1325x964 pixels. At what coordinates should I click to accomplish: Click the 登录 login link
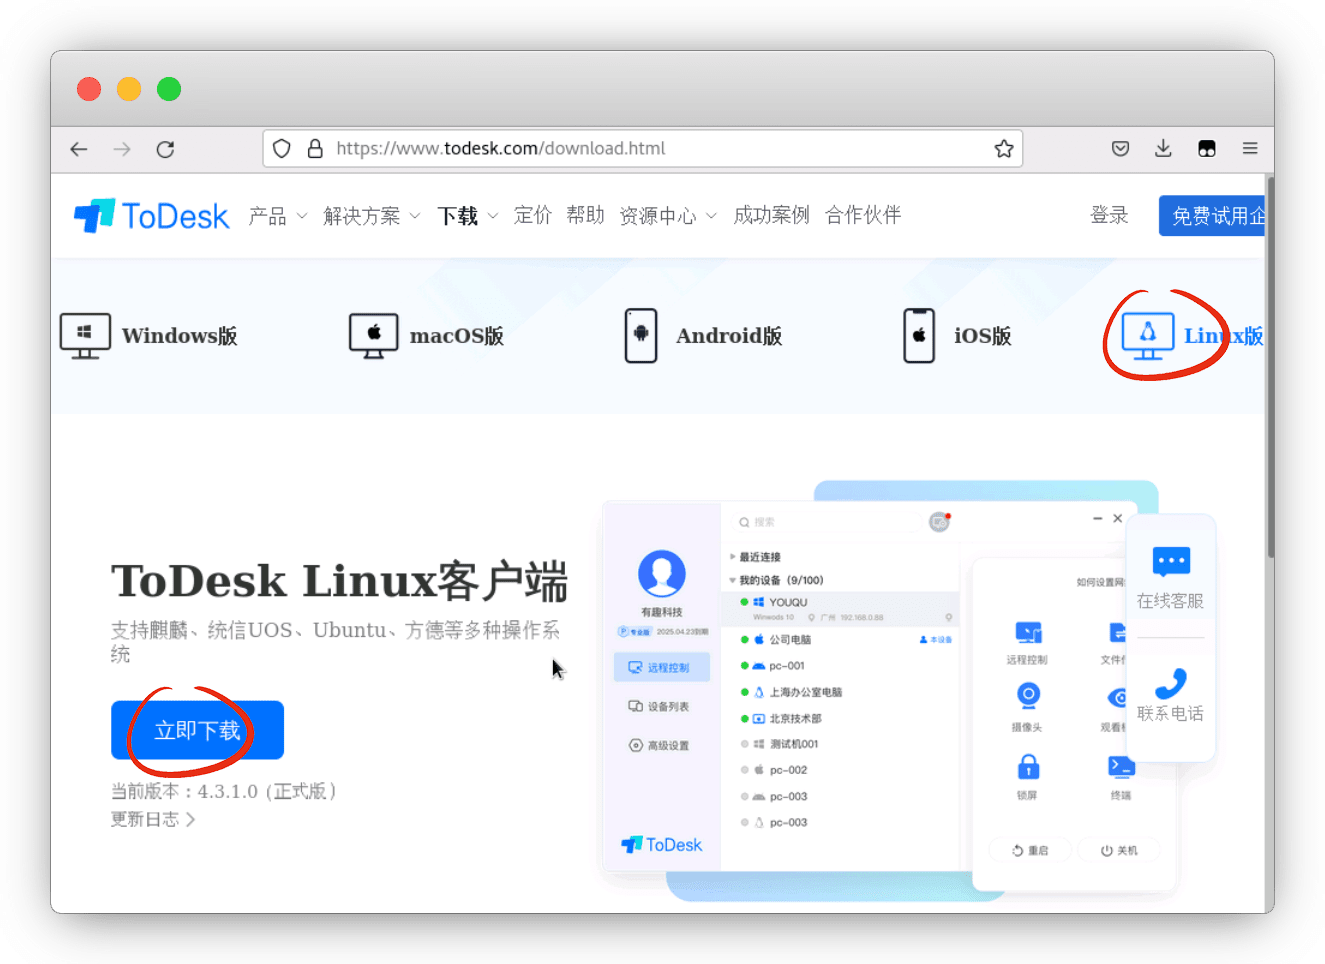pyautogui.click(x=1109, y=216)
